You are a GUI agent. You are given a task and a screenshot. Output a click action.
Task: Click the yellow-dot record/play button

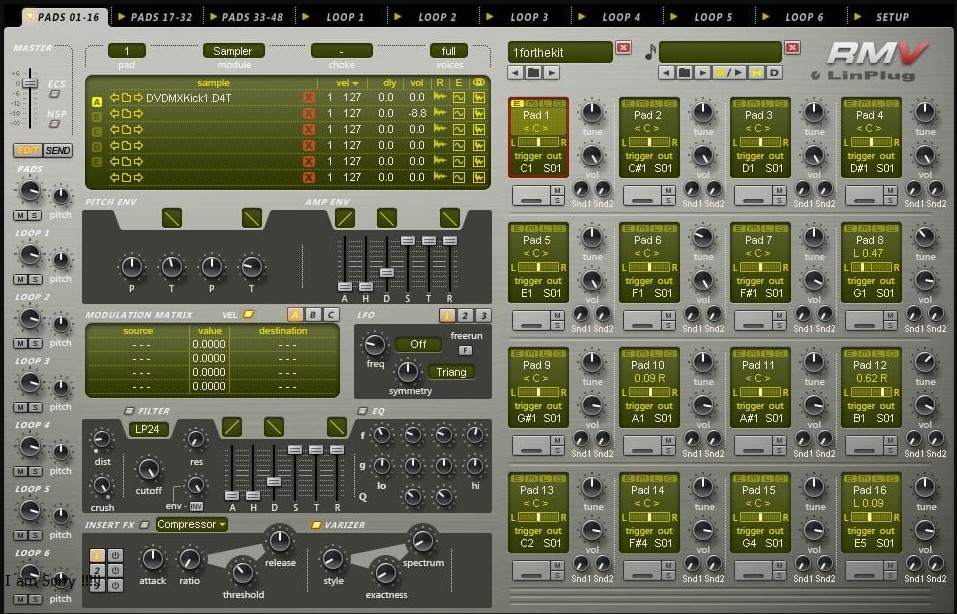coord(729,73)
